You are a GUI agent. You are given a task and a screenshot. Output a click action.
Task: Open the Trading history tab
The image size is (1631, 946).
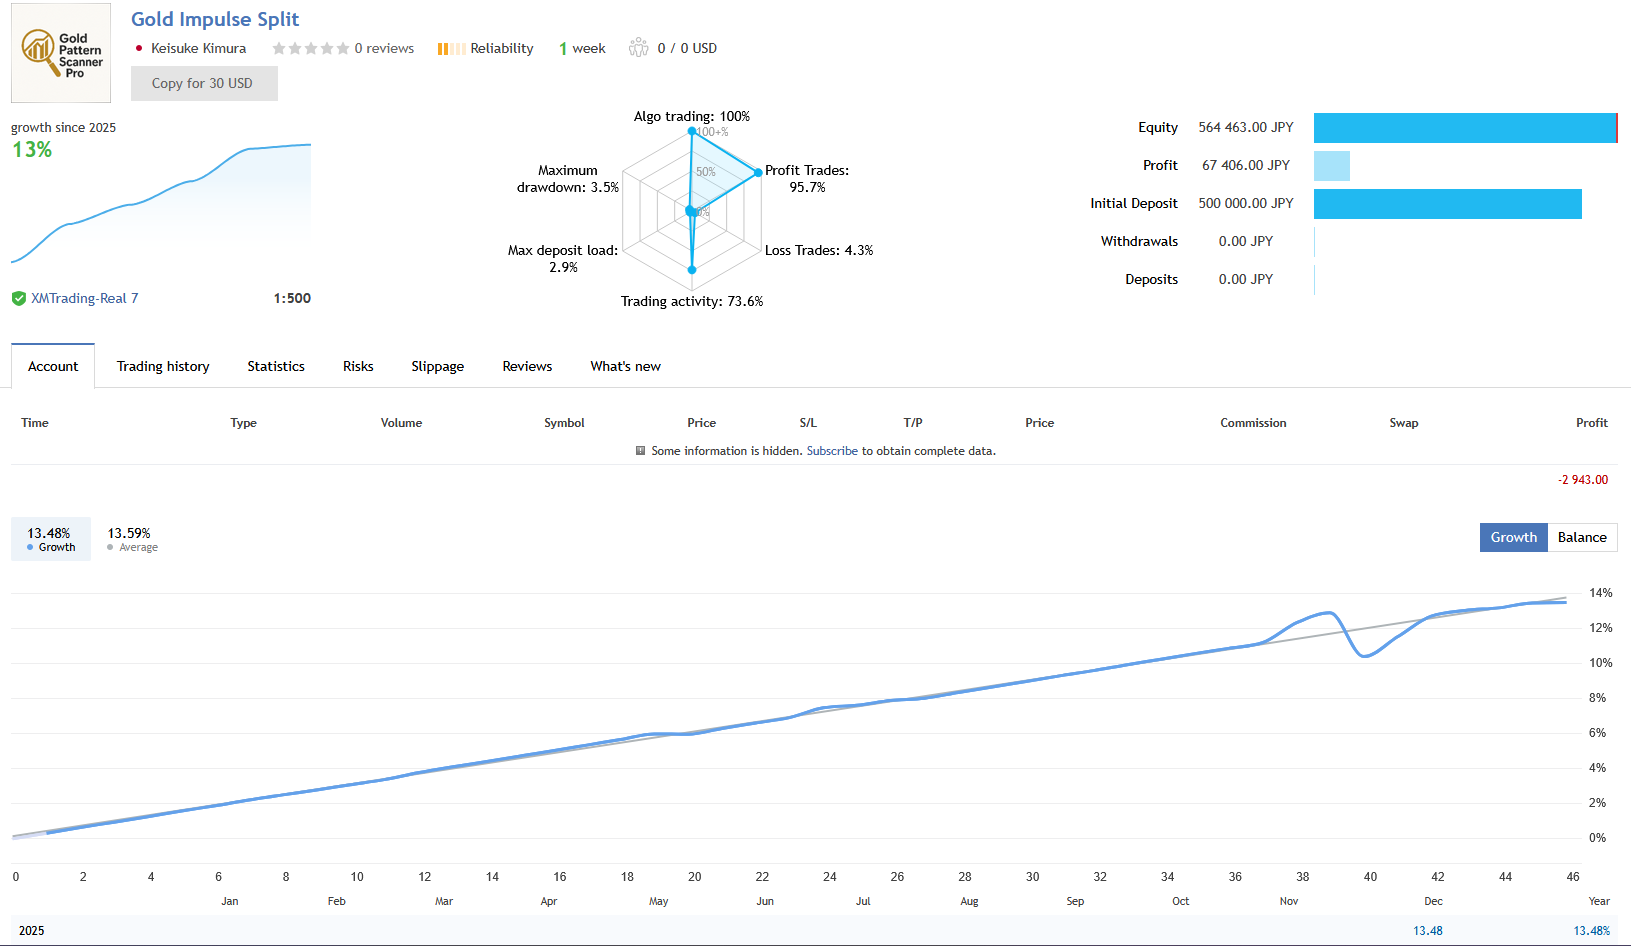[163, 366]
